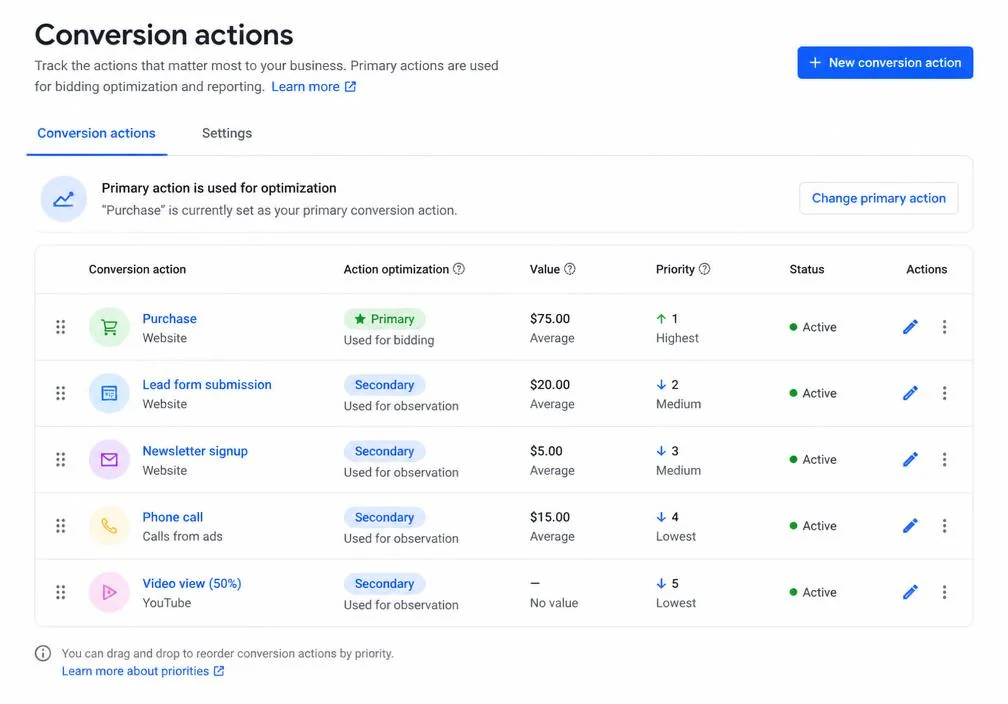This screenshot has width=1008, height=704.
Task: Click priority 5 on Video view row
Action: pyautogui.click(x=676, y=593)
